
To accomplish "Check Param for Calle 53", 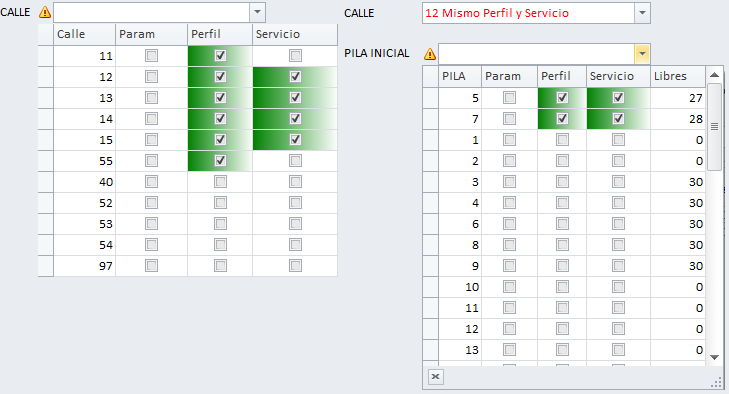I will 151,224.
